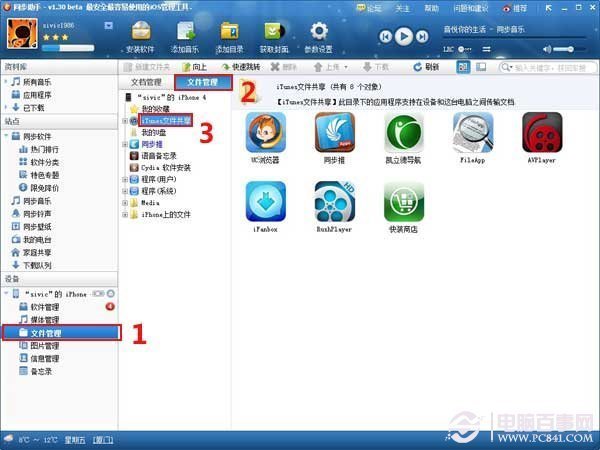Adjust the volume slider

pos(569,49)
